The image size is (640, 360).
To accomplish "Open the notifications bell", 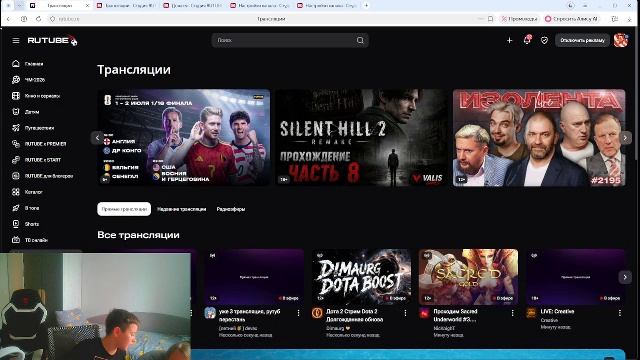I will coord(527,40).
